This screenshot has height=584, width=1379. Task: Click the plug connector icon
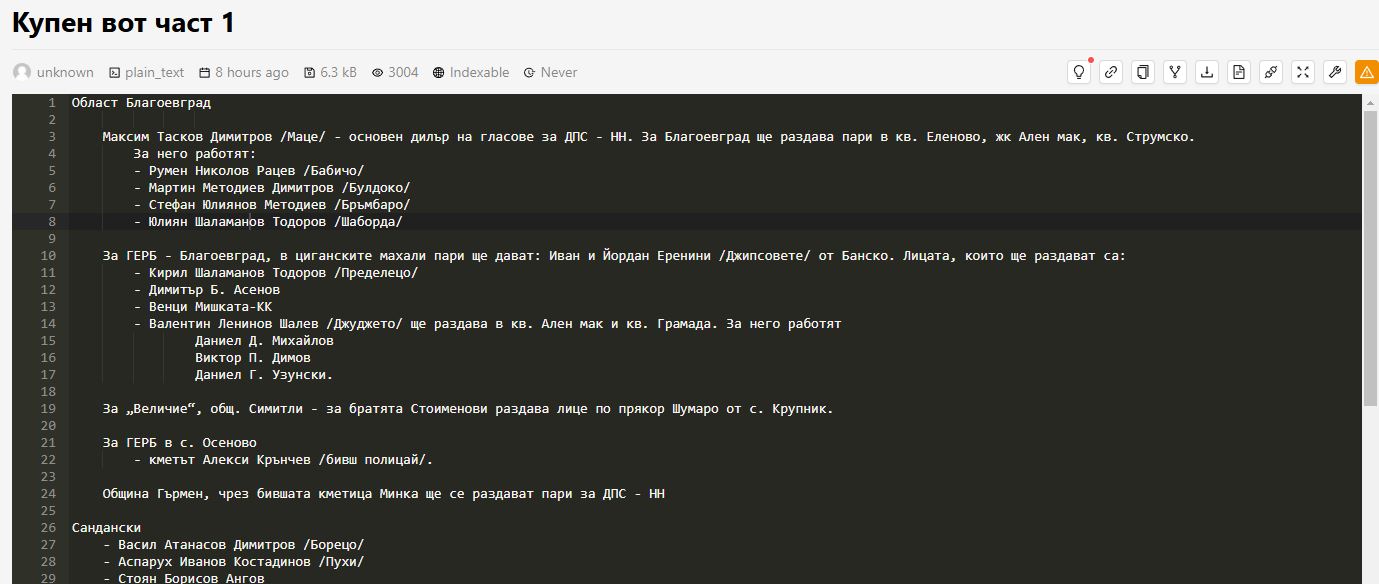click(x=1271, y=72)
